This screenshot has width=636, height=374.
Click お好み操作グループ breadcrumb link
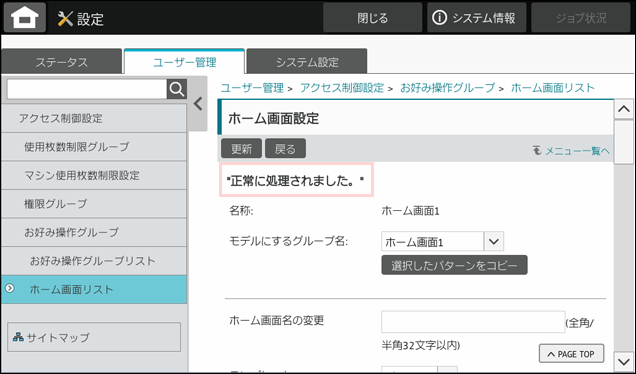coord(447,88)
